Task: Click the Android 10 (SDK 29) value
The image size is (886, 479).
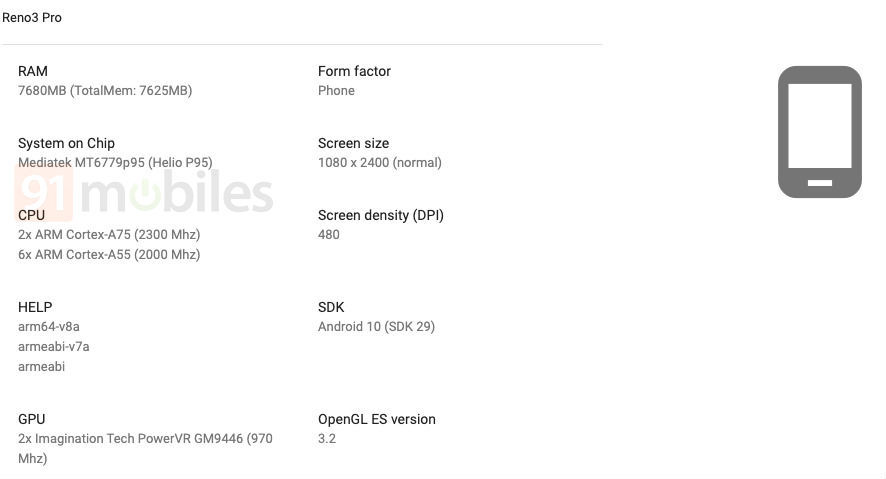Action: click(376, 326)
